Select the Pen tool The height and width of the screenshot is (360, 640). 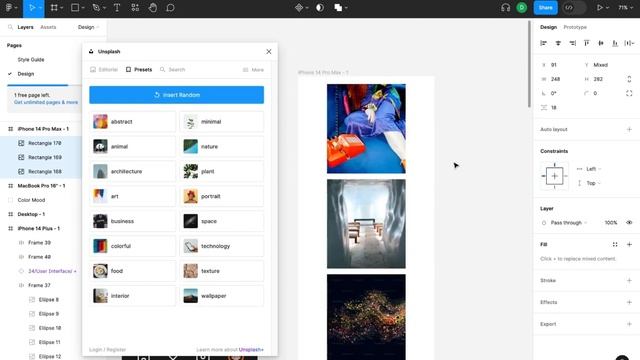pos(96,8)
